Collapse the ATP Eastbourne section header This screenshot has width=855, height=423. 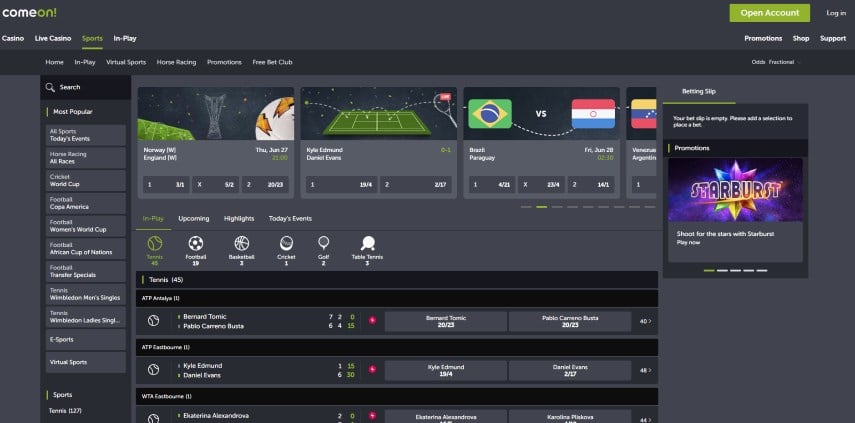[397, 347]
